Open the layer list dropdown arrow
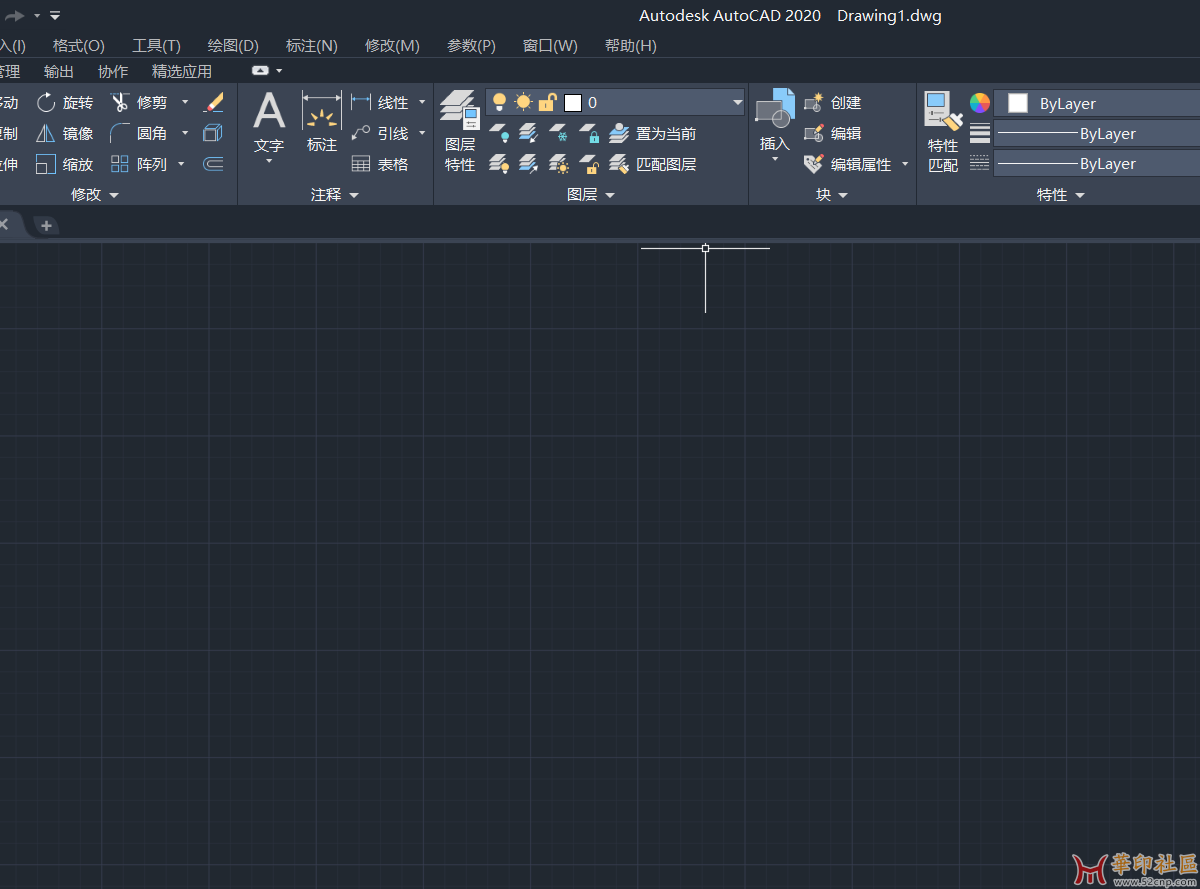The width and height of the screenshot is (1200, 889). pyautogui.click(x=738, y=102)
